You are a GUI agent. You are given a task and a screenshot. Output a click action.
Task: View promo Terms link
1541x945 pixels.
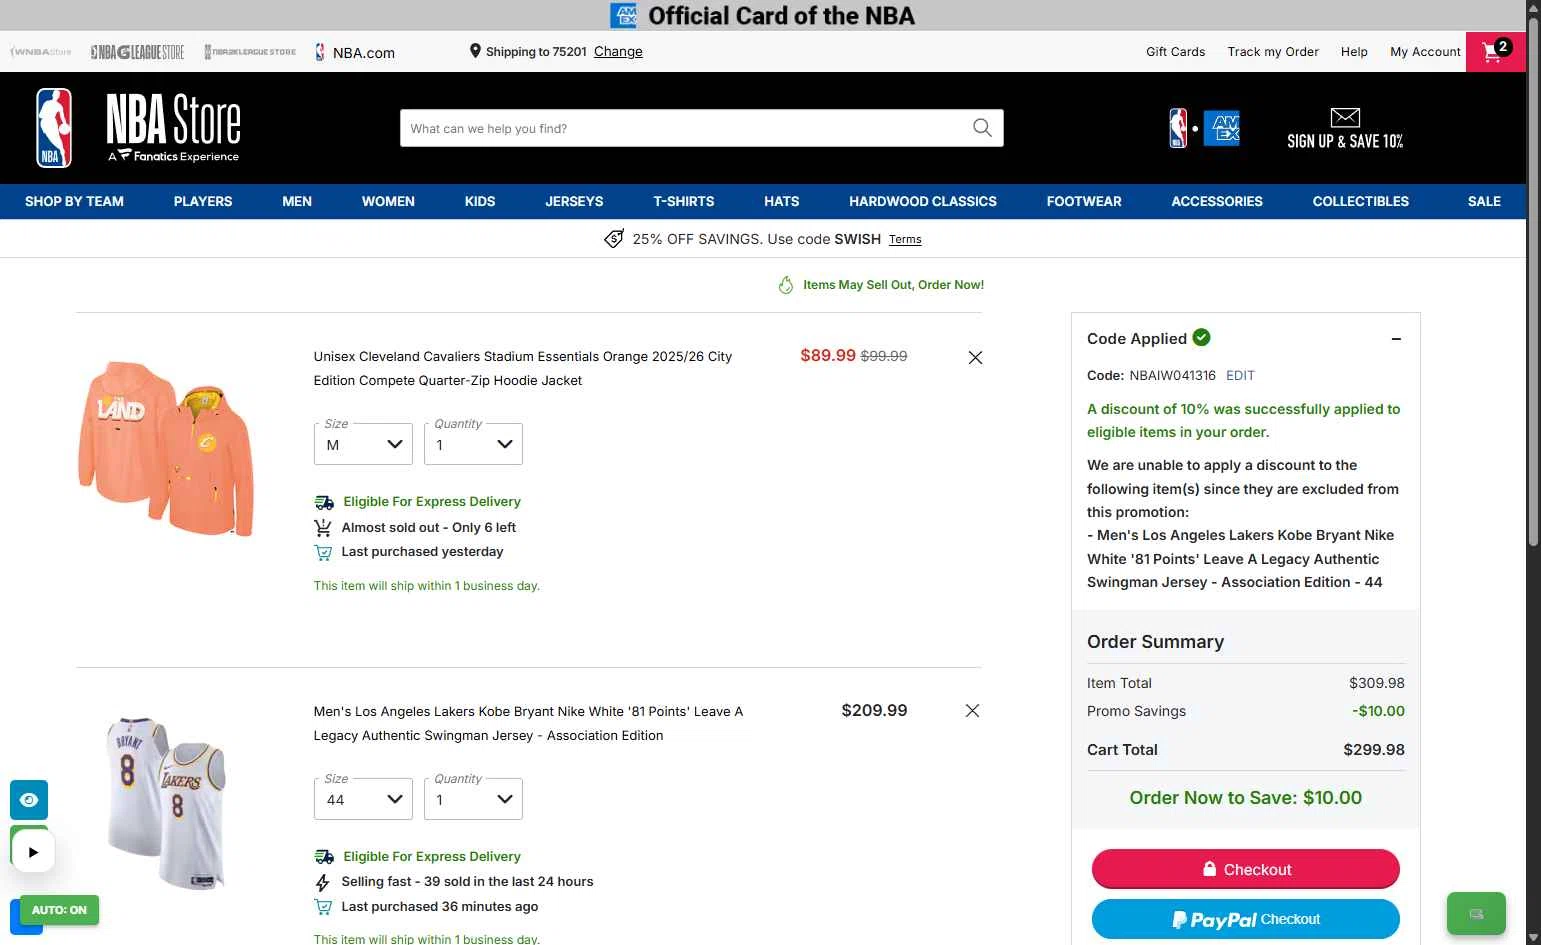(x=905, y=240)
